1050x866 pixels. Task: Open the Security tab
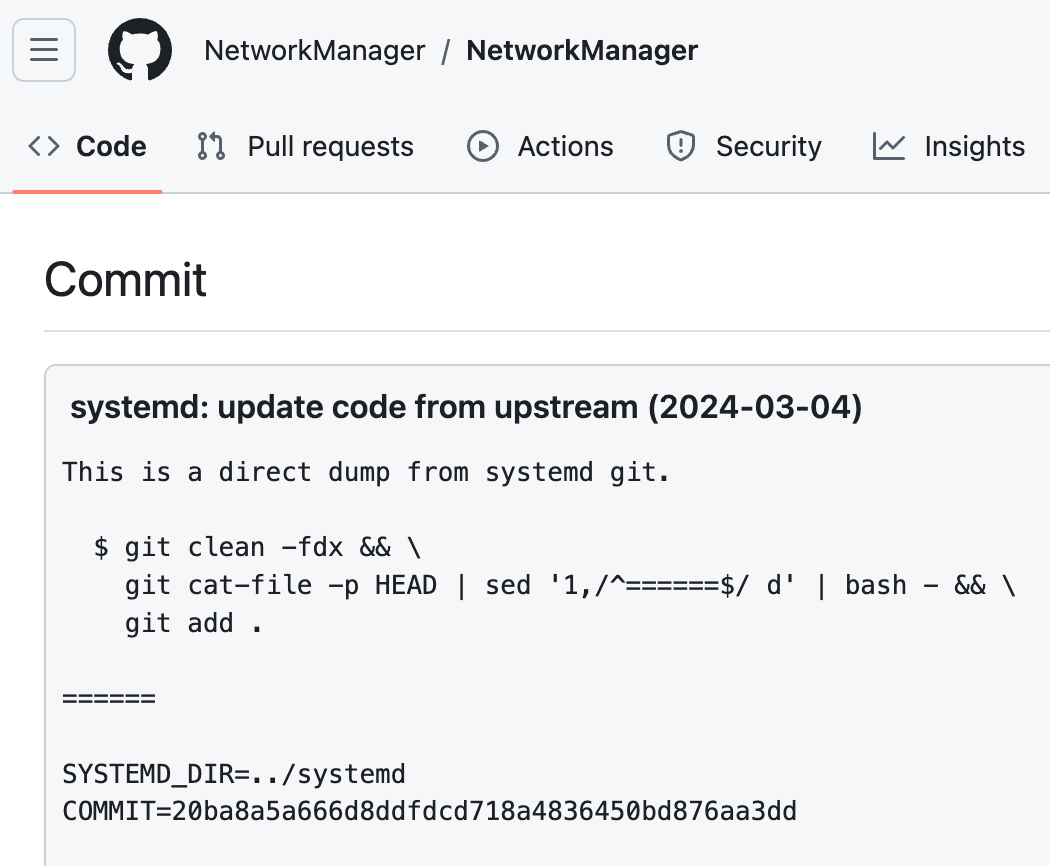743,146
